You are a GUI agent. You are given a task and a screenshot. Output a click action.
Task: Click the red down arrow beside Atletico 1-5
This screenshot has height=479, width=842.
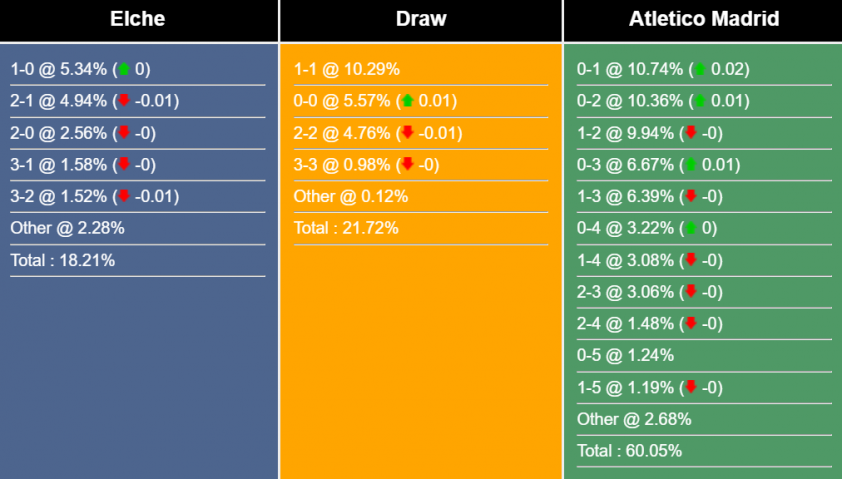click(x=690, y=387)
